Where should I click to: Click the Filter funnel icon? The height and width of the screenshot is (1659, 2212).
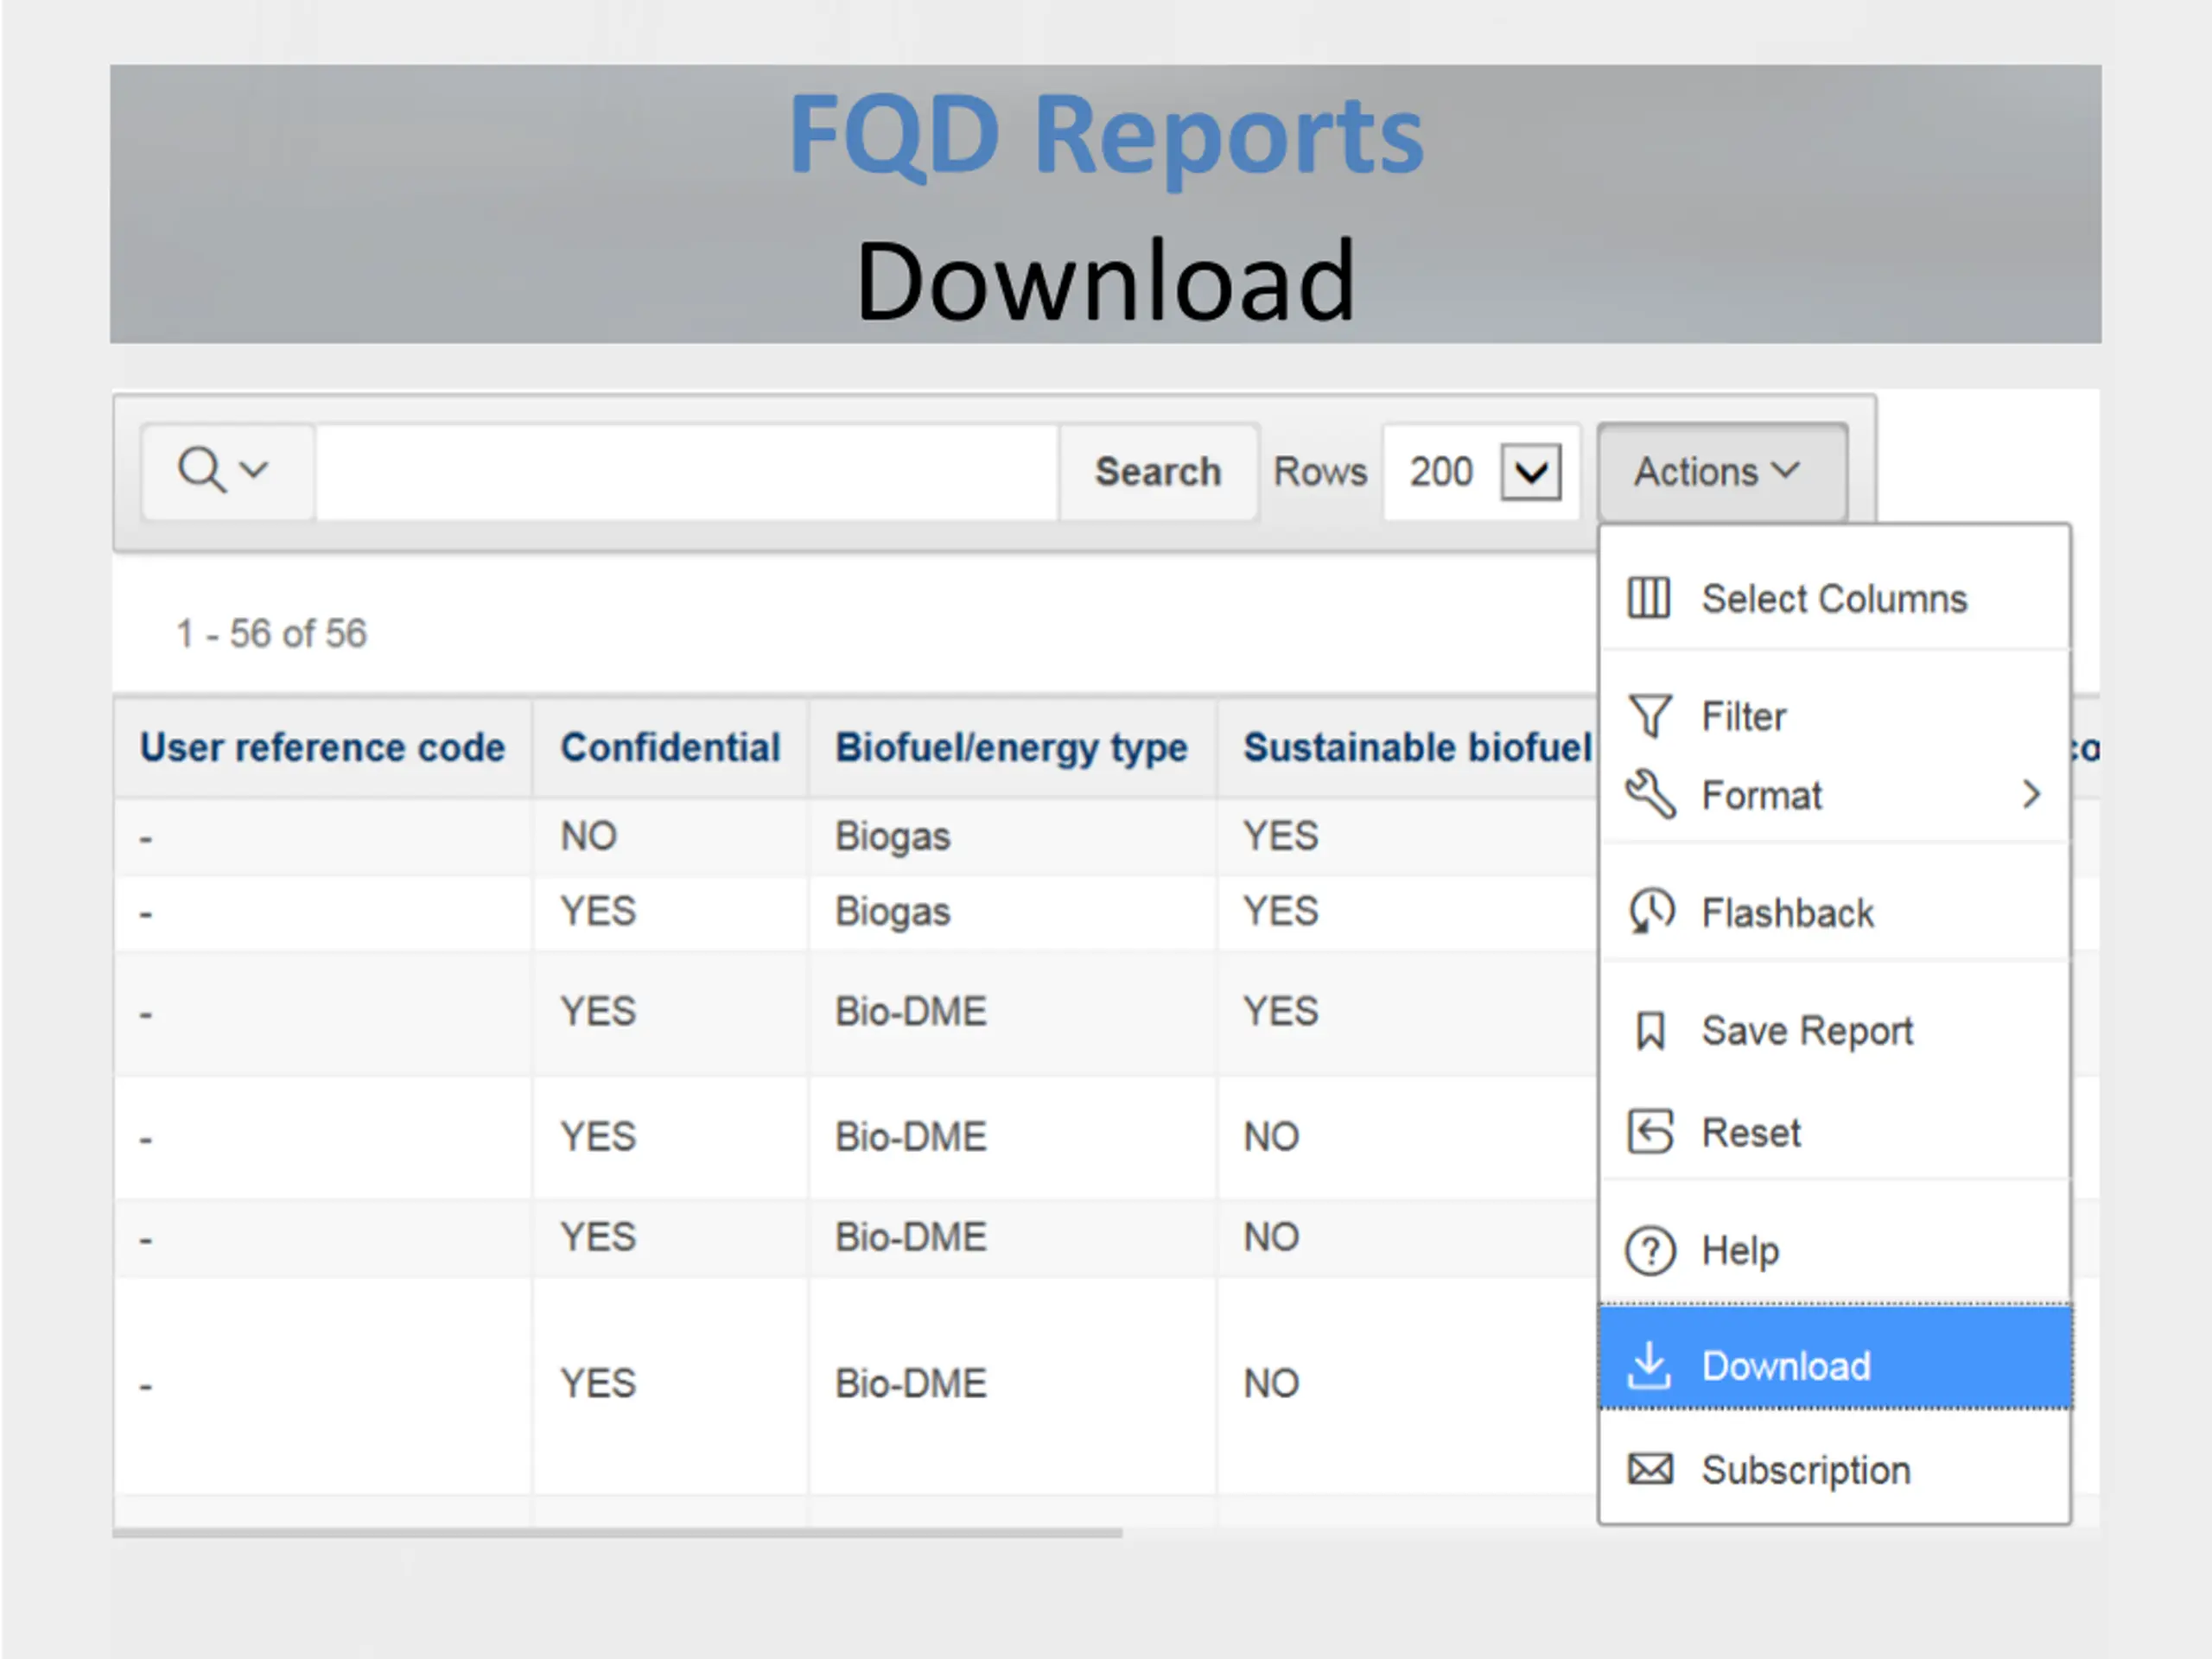[1650, 716]
